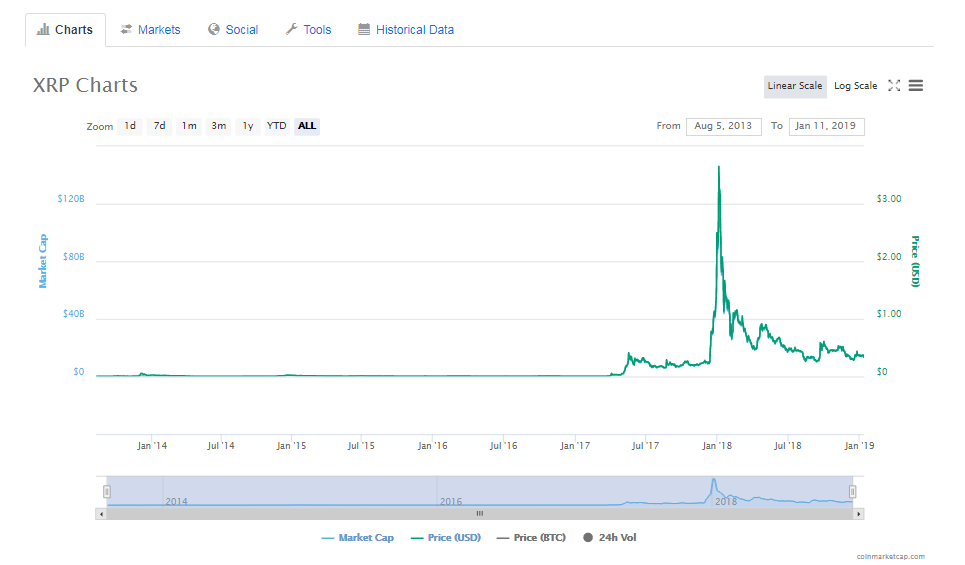The height and width of the screenshot is (565, 965).
Task: Click the 2016 marker in navigator
Action: click(x=450, y=502)
